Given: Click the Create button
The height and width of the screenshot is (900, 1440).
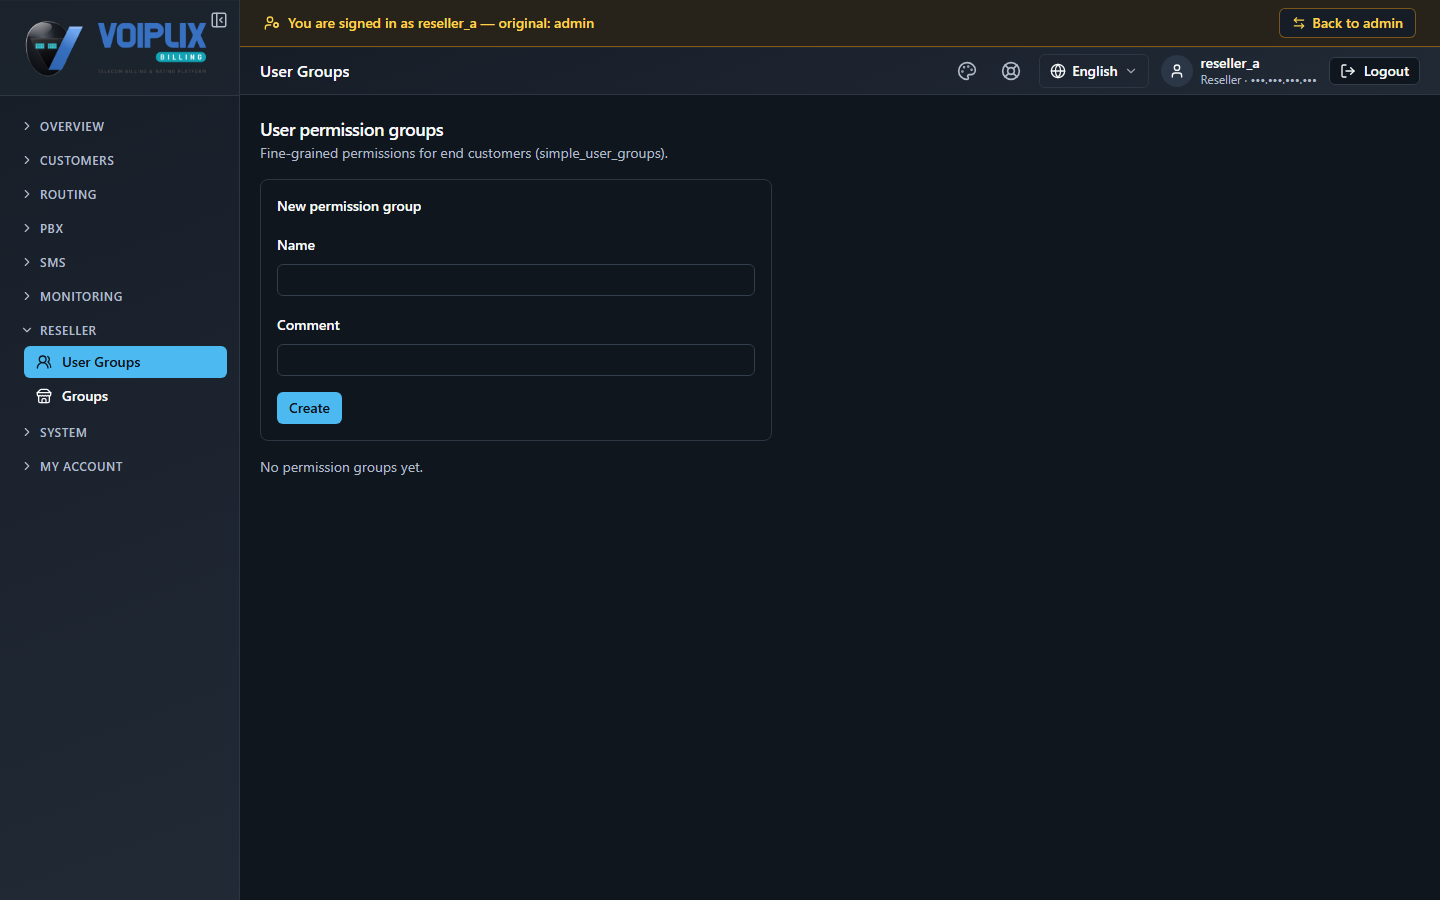Looking at the screenshot, I should 309,408.
